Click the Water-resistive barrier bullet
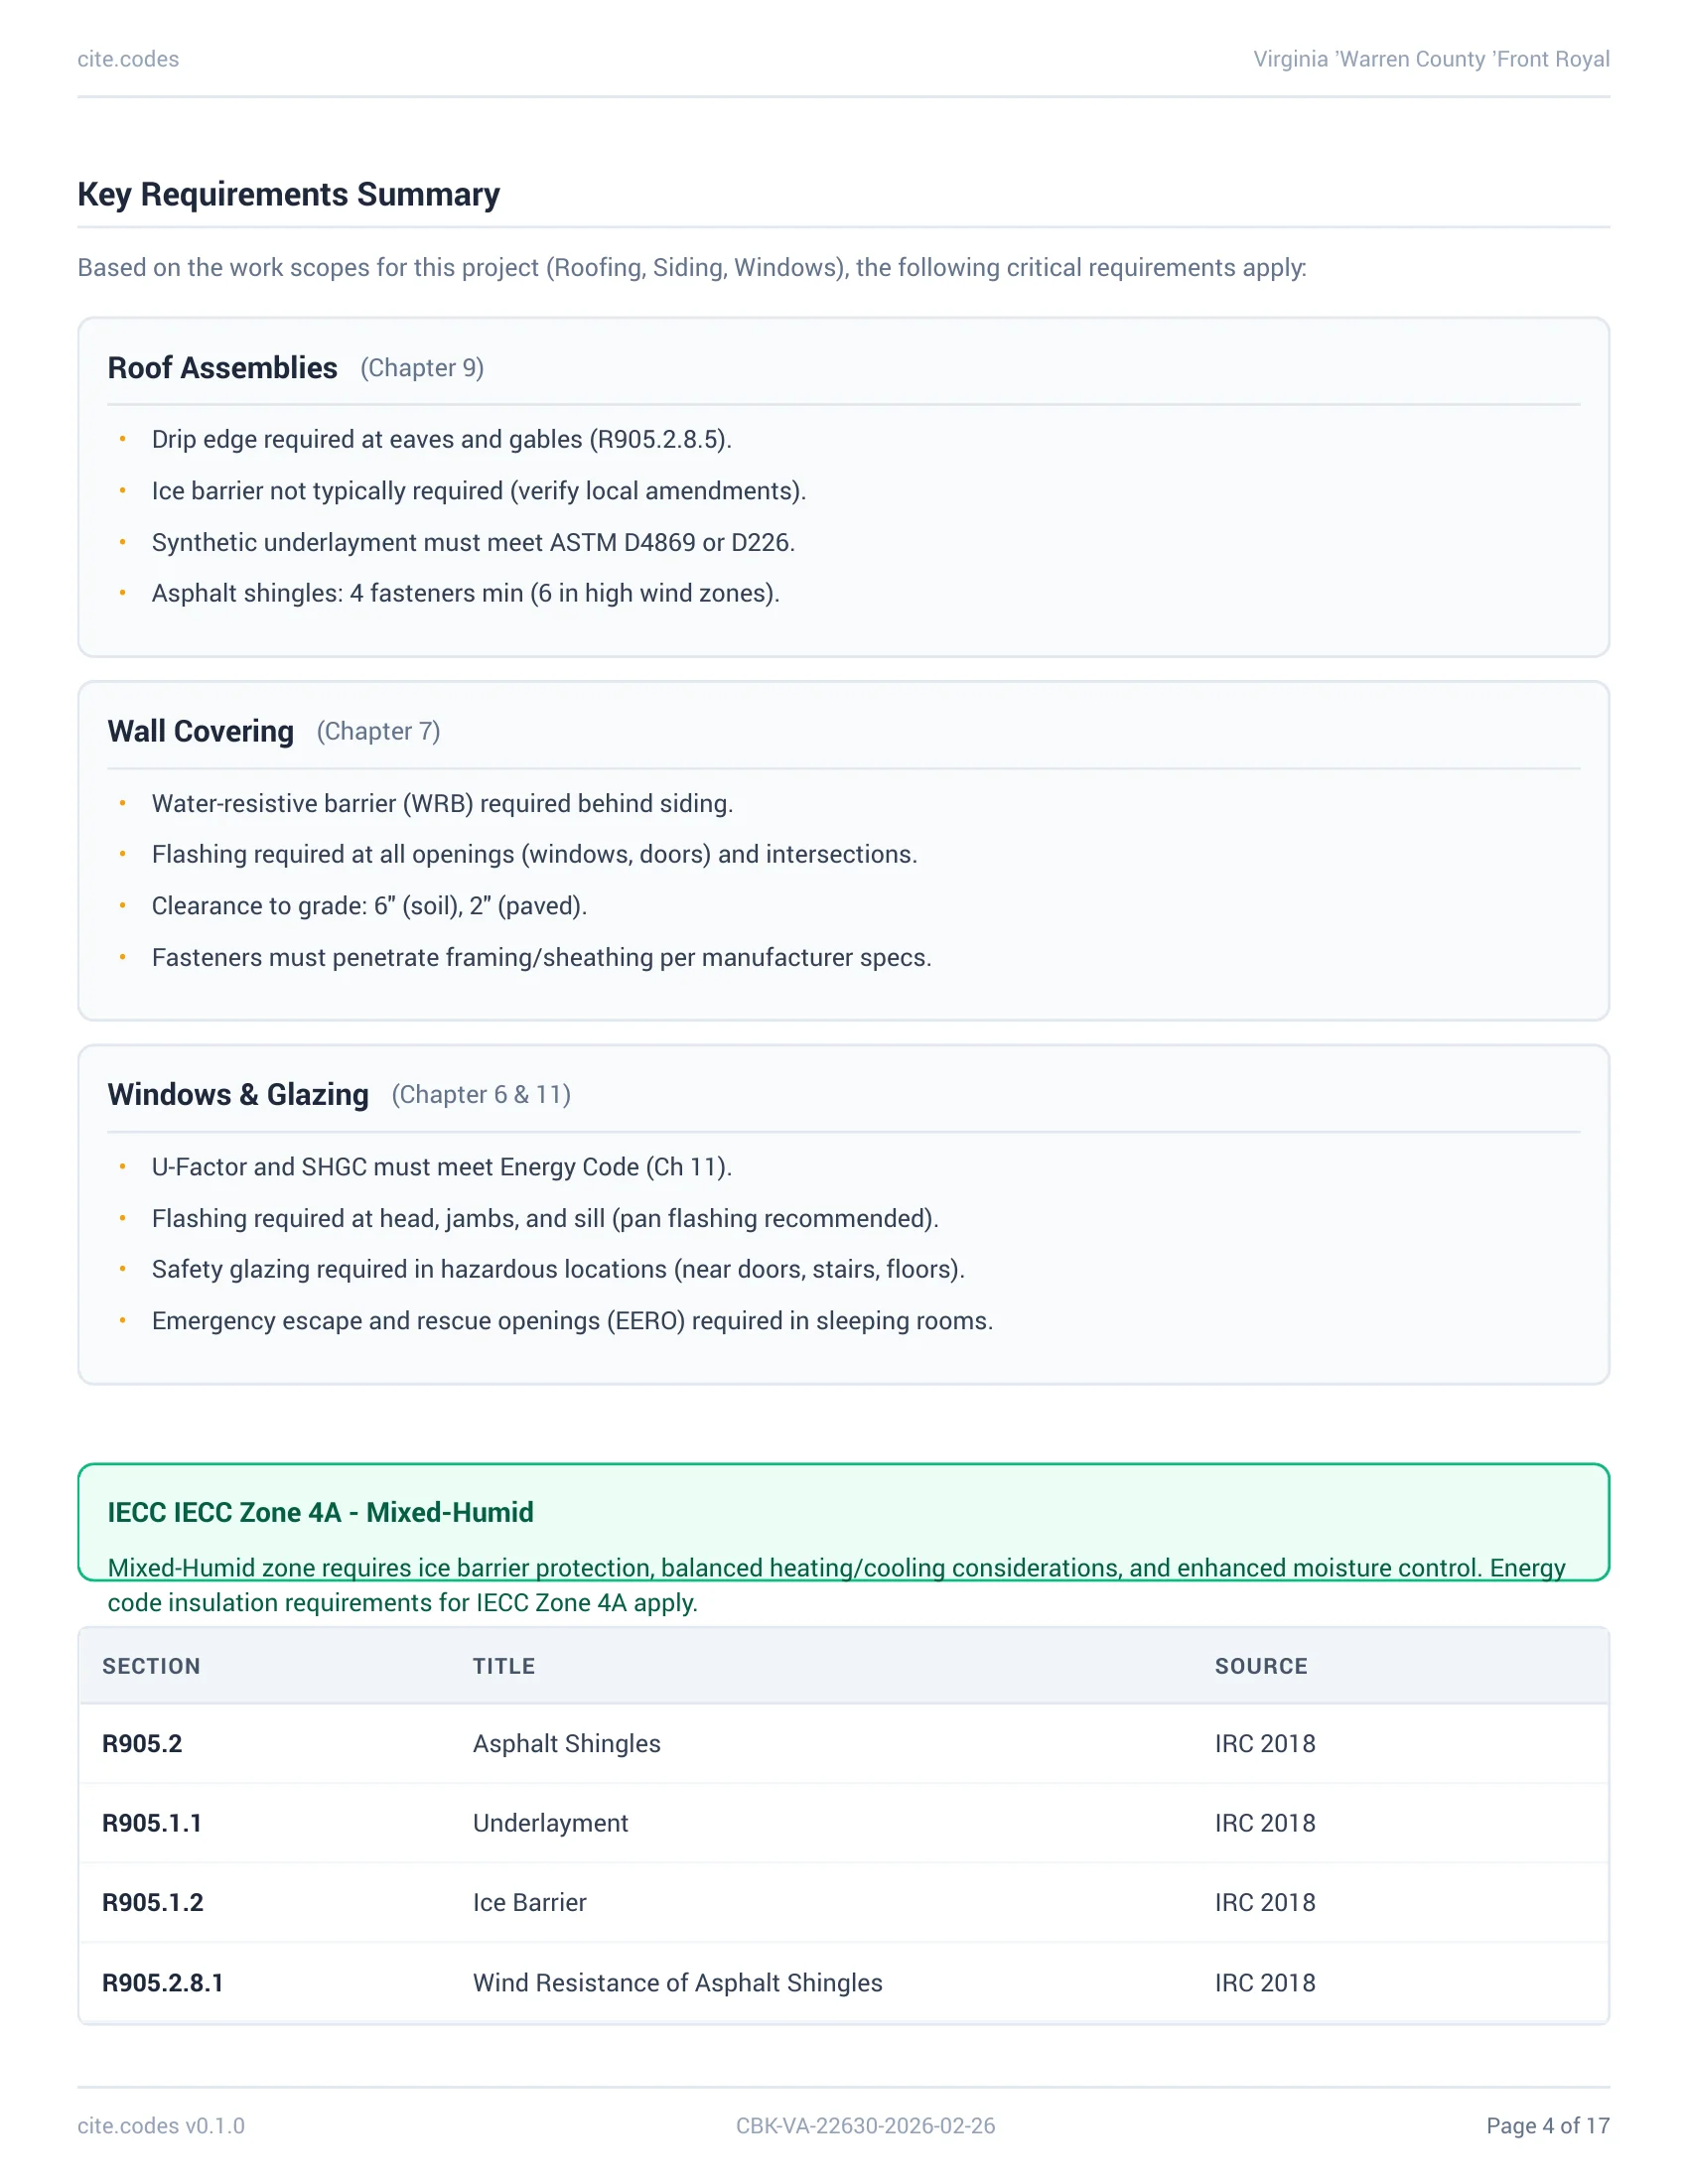This screenshot has width=1688, height=2184. (x=442, y=803)
